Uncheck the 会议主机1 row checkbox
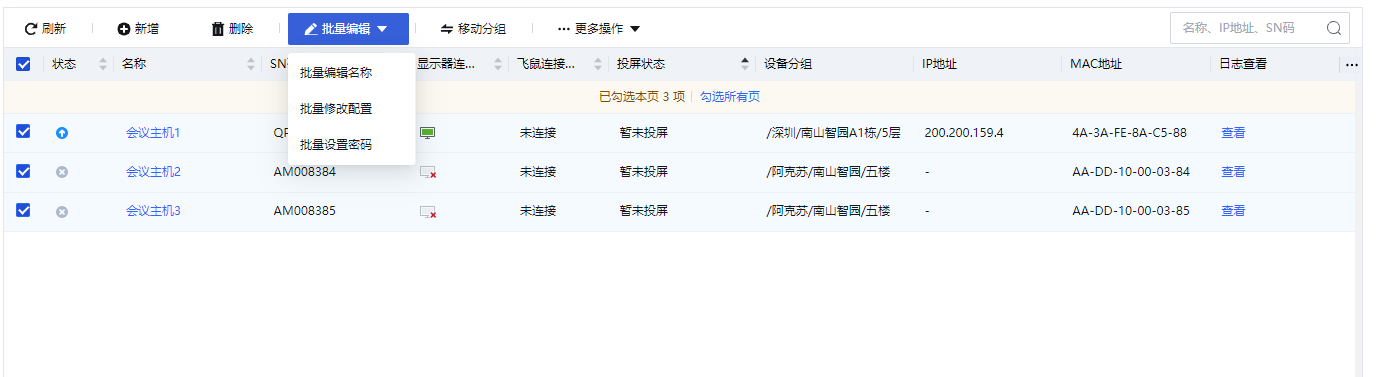 [x=23, y=131]
